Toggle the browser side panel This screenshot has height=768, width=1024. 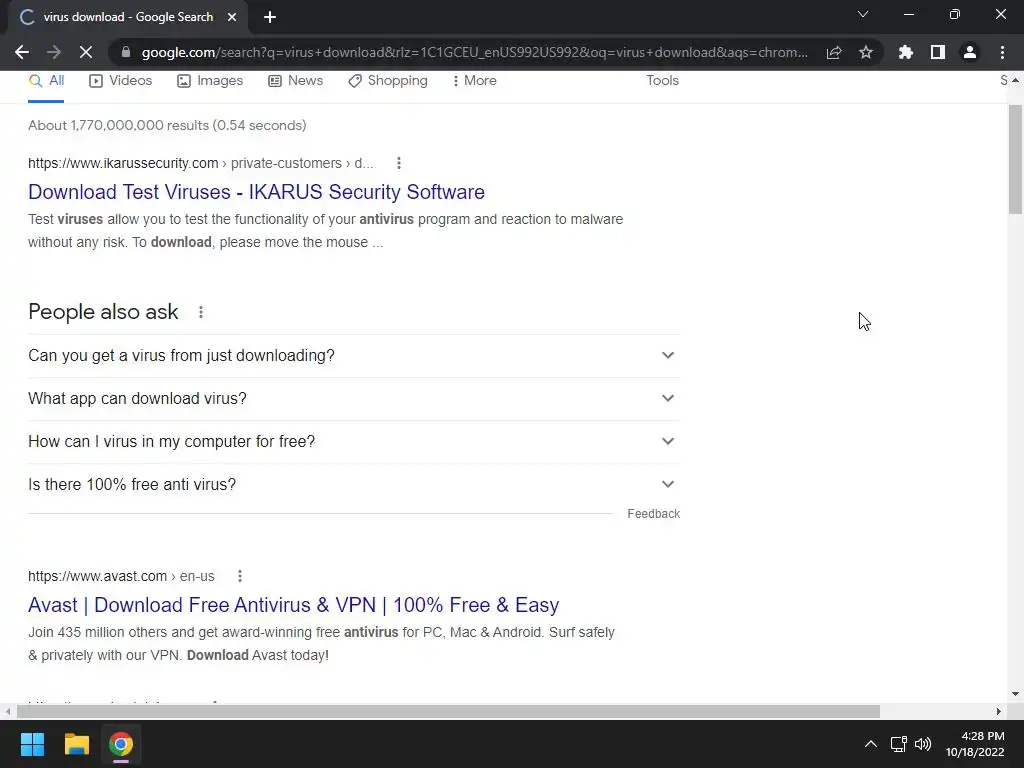(938, 52)
